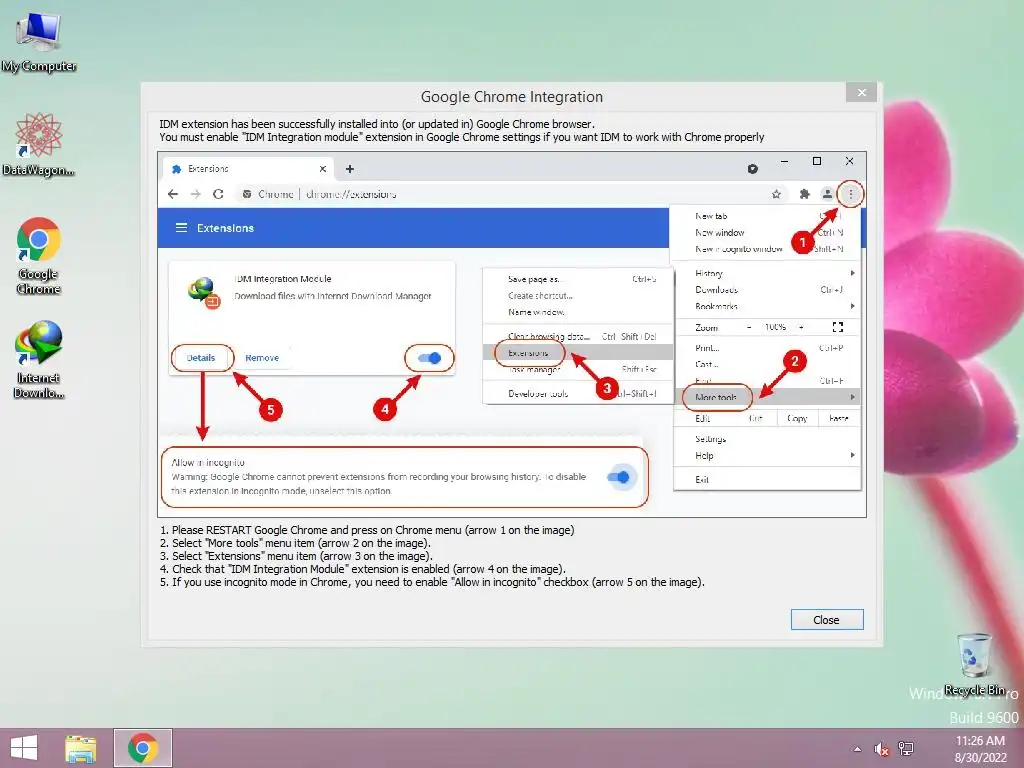Decrease zoom with the minus button
This screenshot has height=768, width=1024.
(749, 327)
